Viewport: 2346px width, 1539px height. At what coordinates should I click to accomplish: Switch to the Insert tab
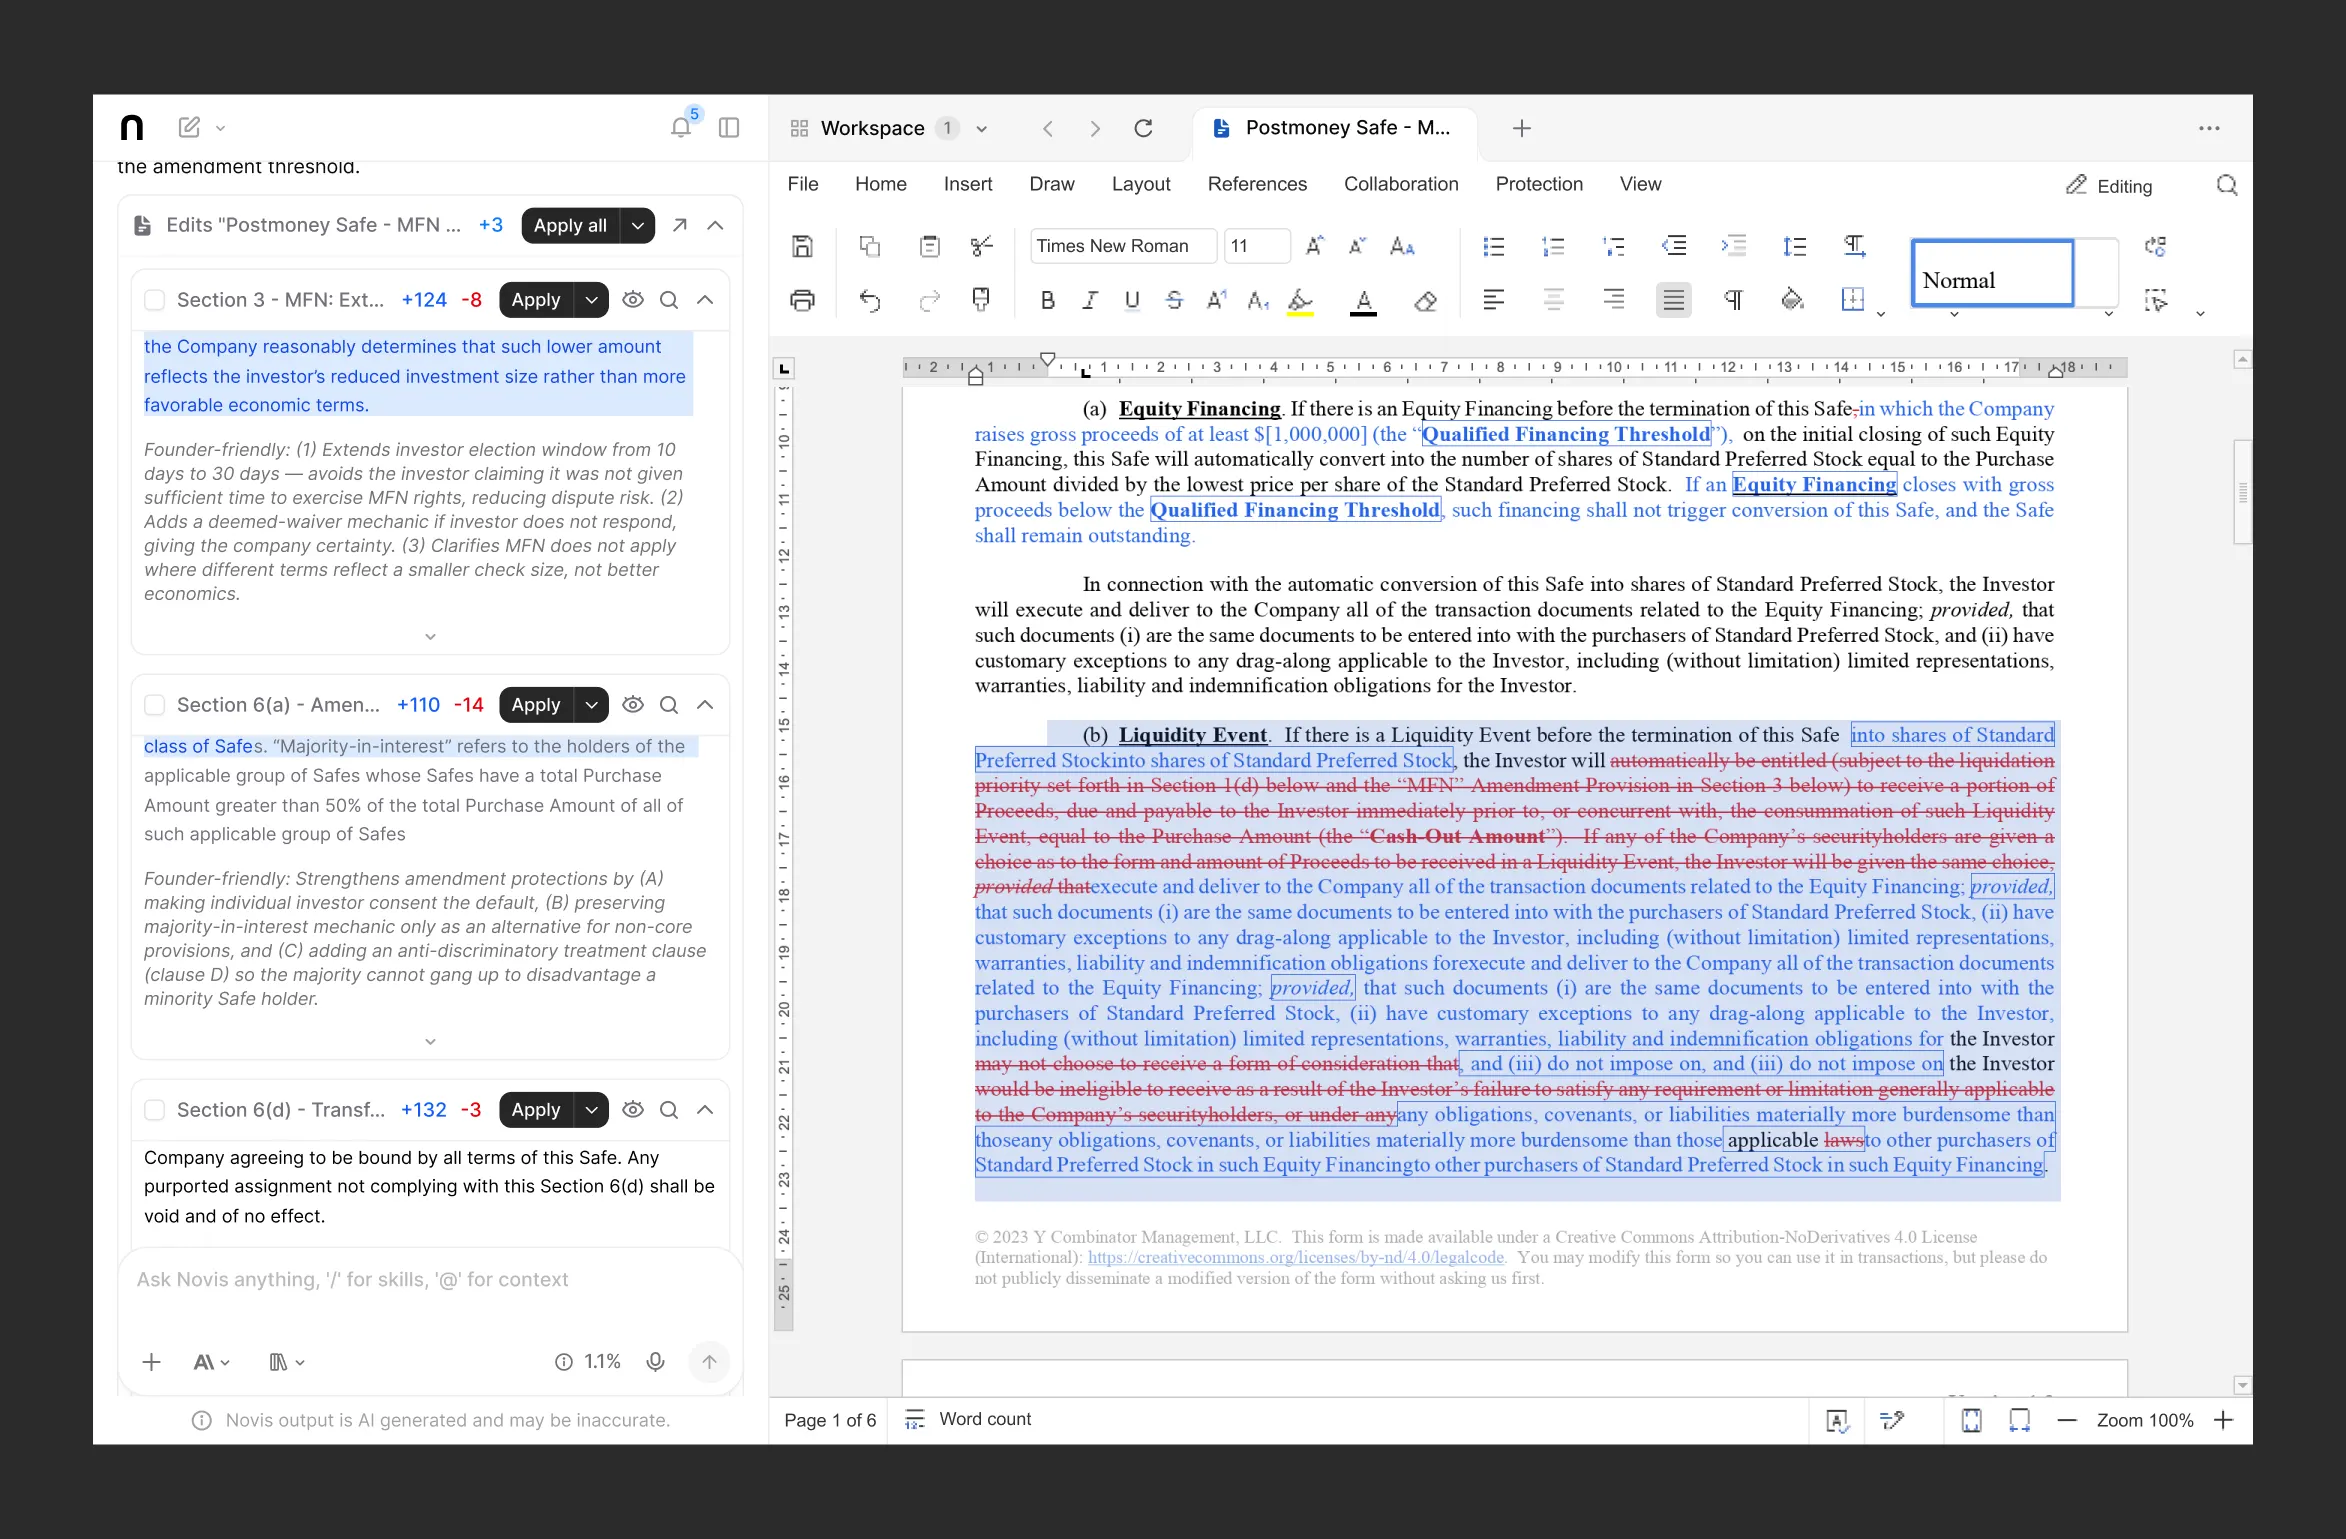[968, 184]
